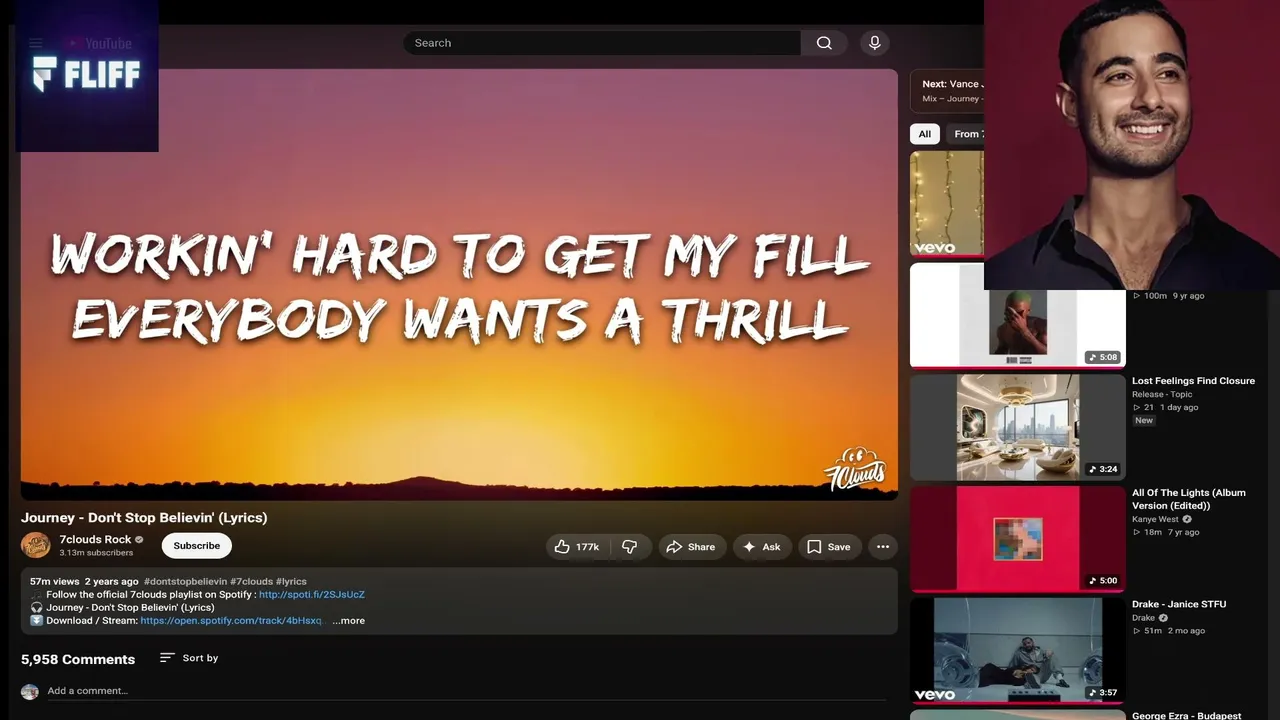Viewport: 1280px width, 720px height.
Task: Like the video with 177k likes
Action: pyautogui.click(x=577, y=547)
